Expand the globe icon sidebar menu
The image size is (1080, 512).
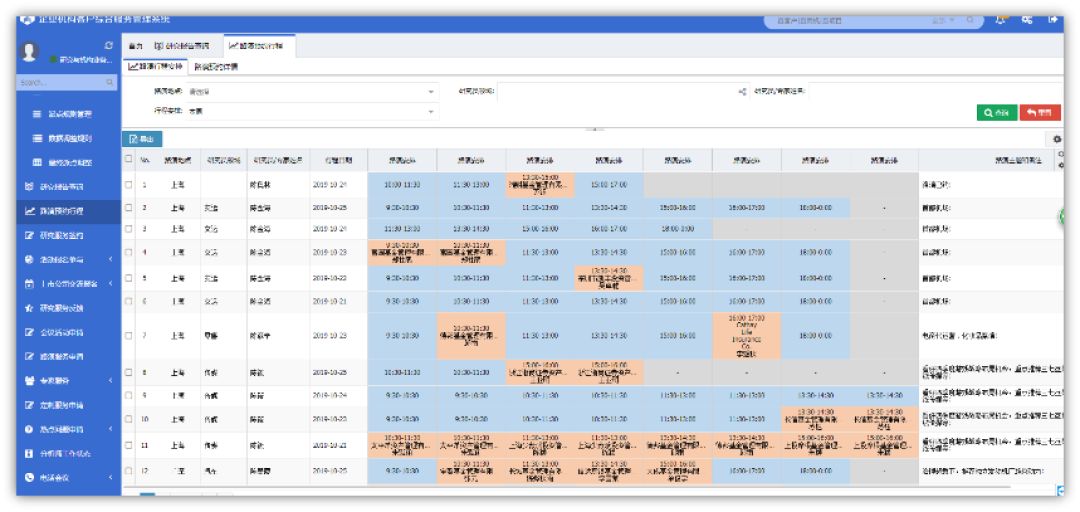point(68,259)
